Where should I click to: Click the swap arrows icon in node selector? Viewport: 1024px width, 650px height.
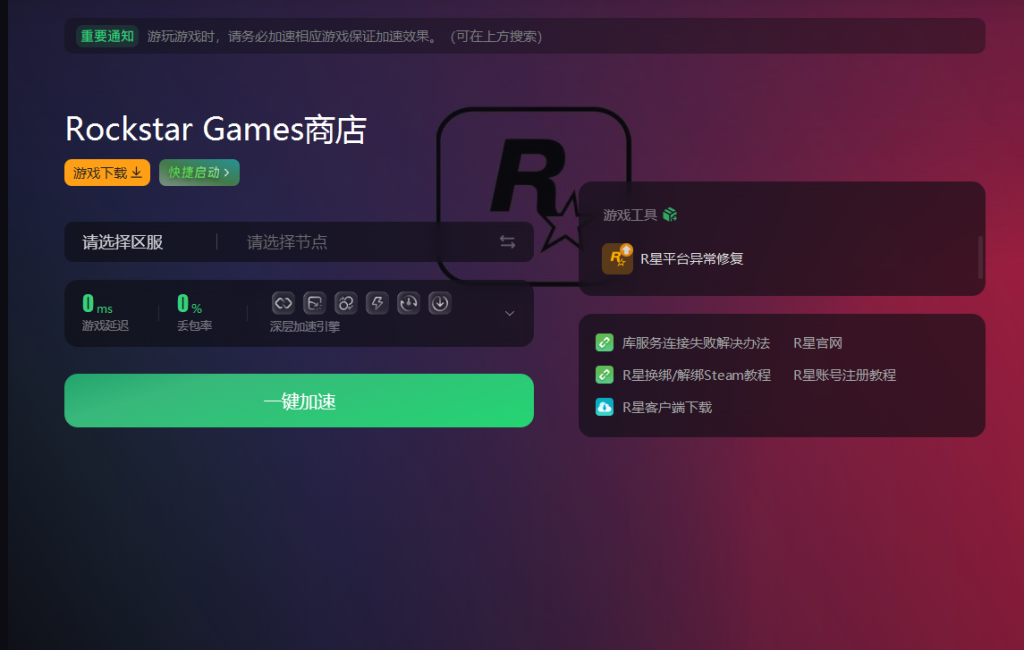click(507, 242)
